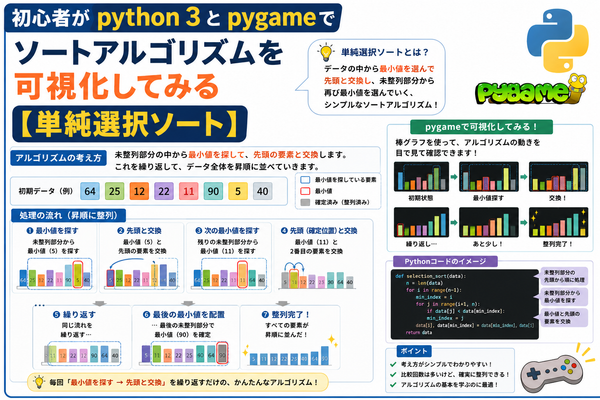Click the ❶ 最小値を探す step heading
600x400 pixels.
pyautogui.click(x=52, y=230)
